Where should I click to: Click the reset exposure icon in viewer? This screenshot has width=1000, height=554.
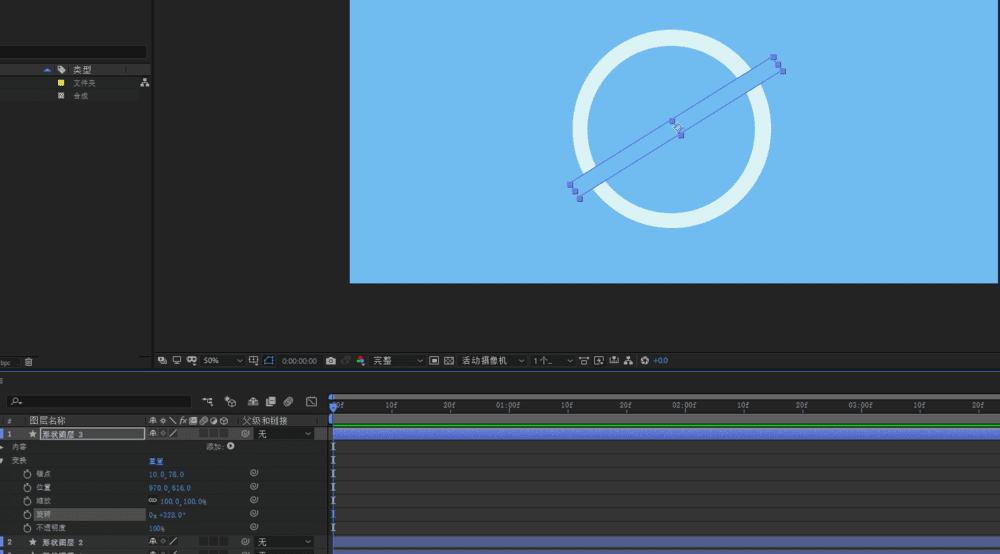(645, 360)
